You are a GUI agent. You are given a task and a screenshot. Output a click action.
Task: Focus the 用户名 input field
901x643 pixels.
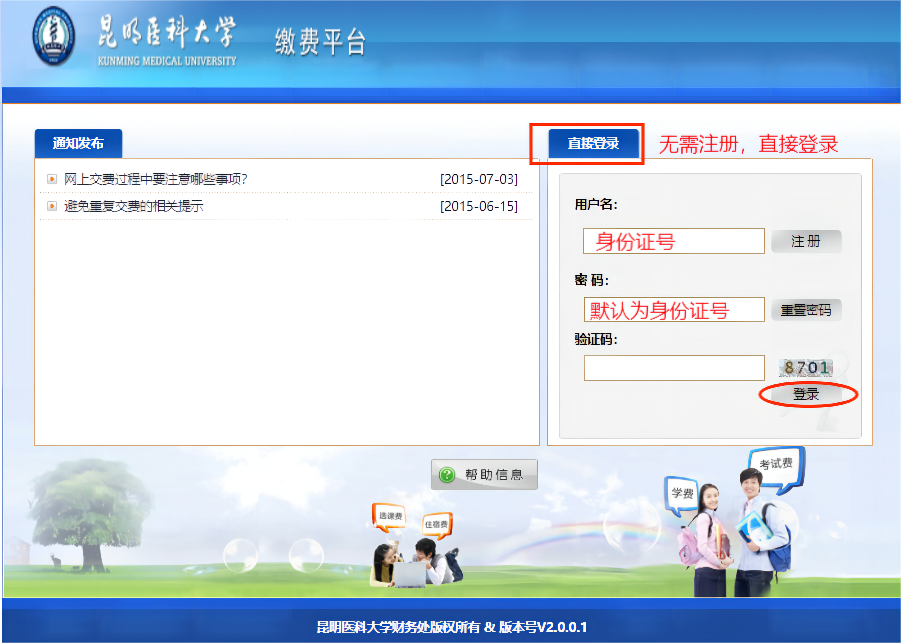(673, 241)
